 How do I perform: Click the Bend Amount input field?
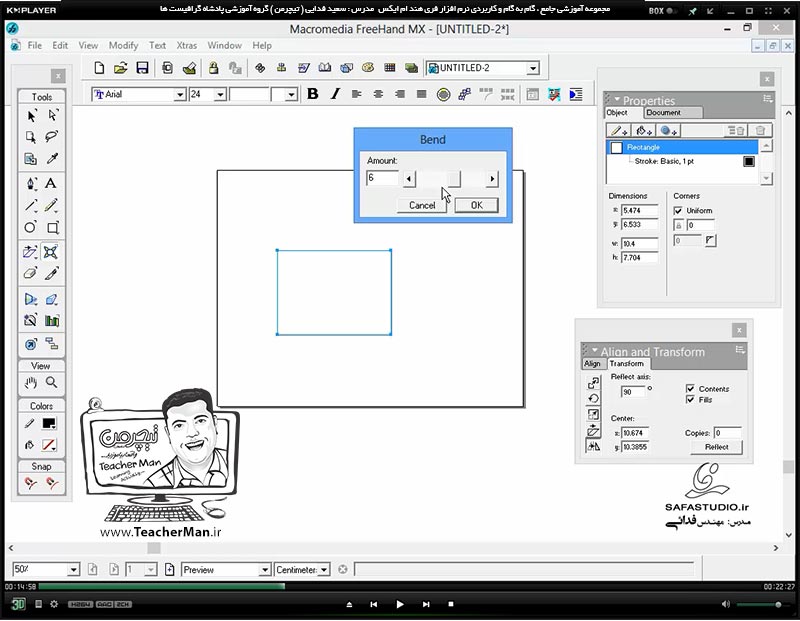point(382,178)
